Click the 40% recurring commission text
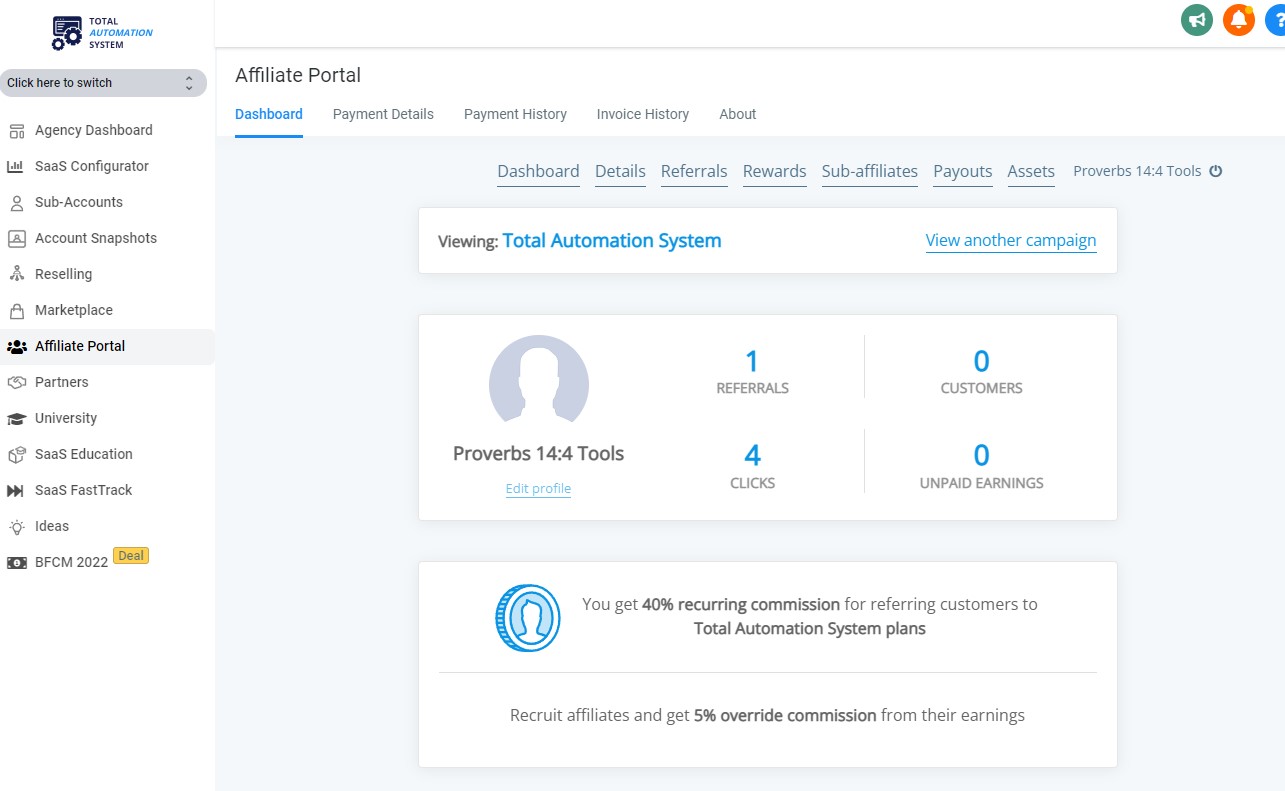Screen dimensions: 1285x791 click(x=741, y=604)
